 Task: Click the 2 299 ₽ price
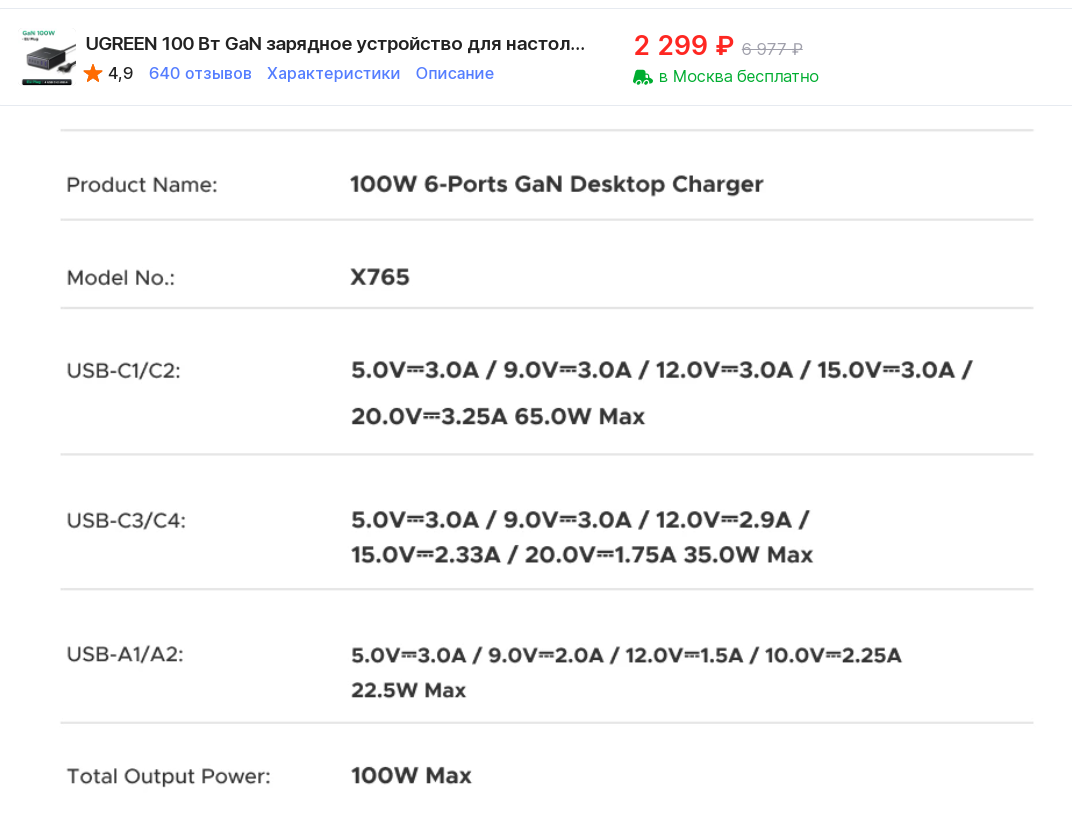pyautogui.click(x=683, y=46)
